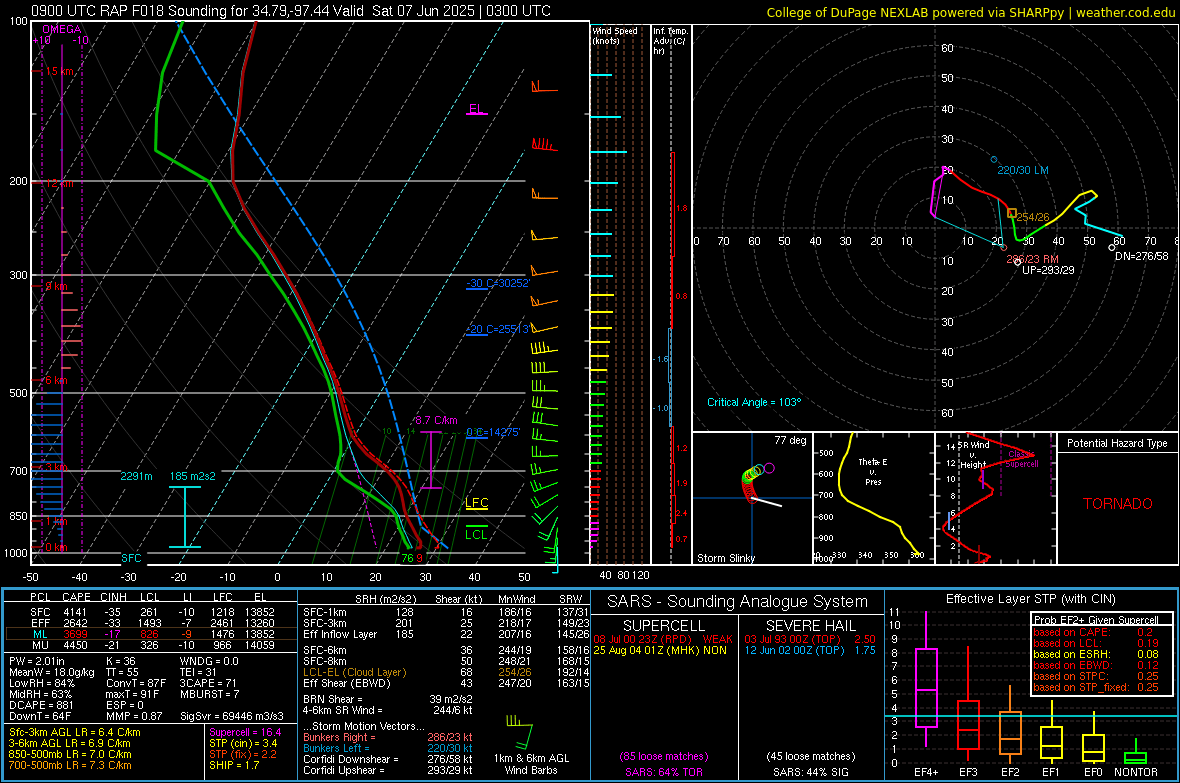Viewport: 1180px width, 783px height.
Task: Click the '185 m2s2' helicity label
Action: click(x=193, y=477)
